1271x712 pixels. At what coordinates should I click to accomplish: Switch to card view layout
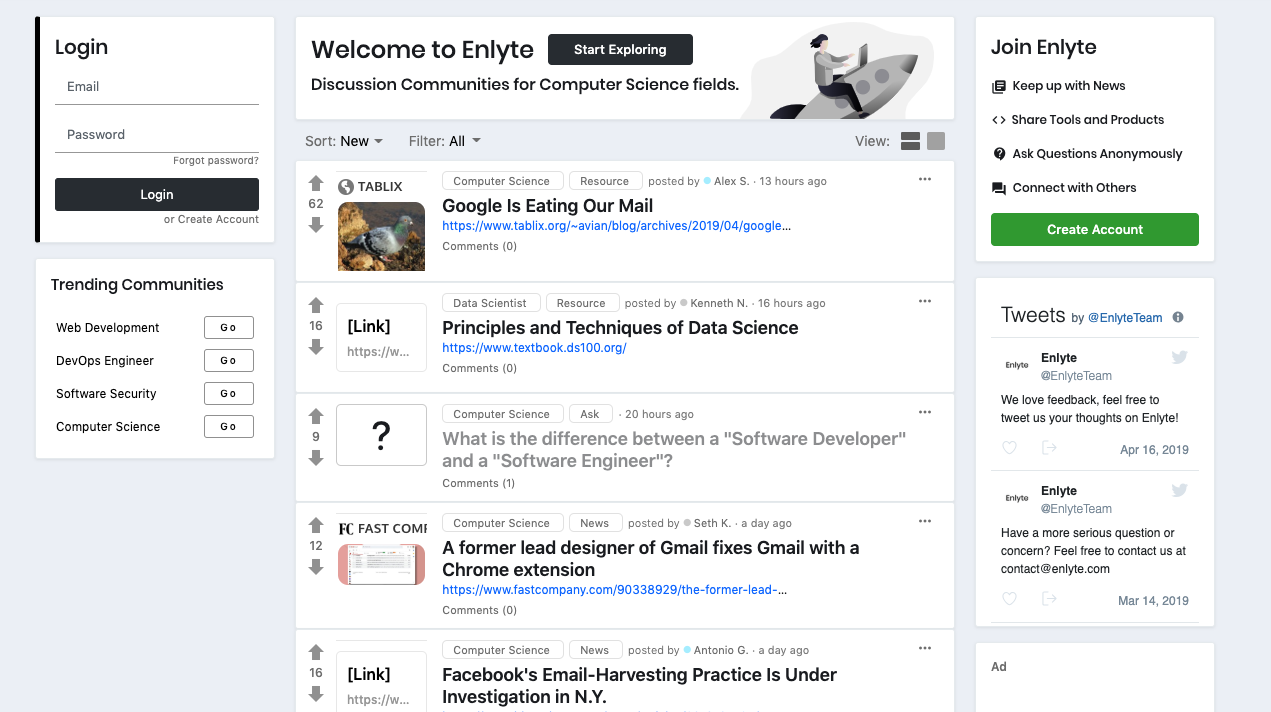(x=936, y=141)
